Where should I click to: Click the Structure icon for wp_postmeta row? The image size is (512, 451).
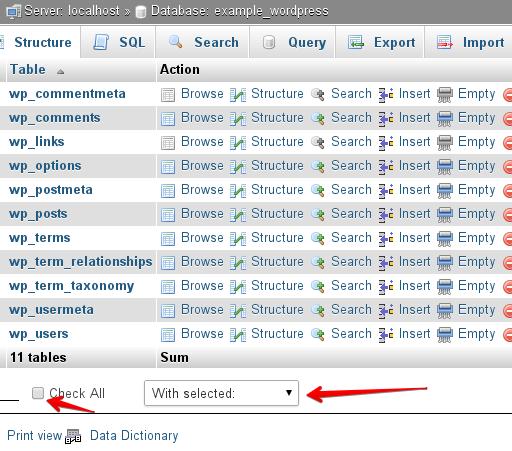[x=238, y=190]
